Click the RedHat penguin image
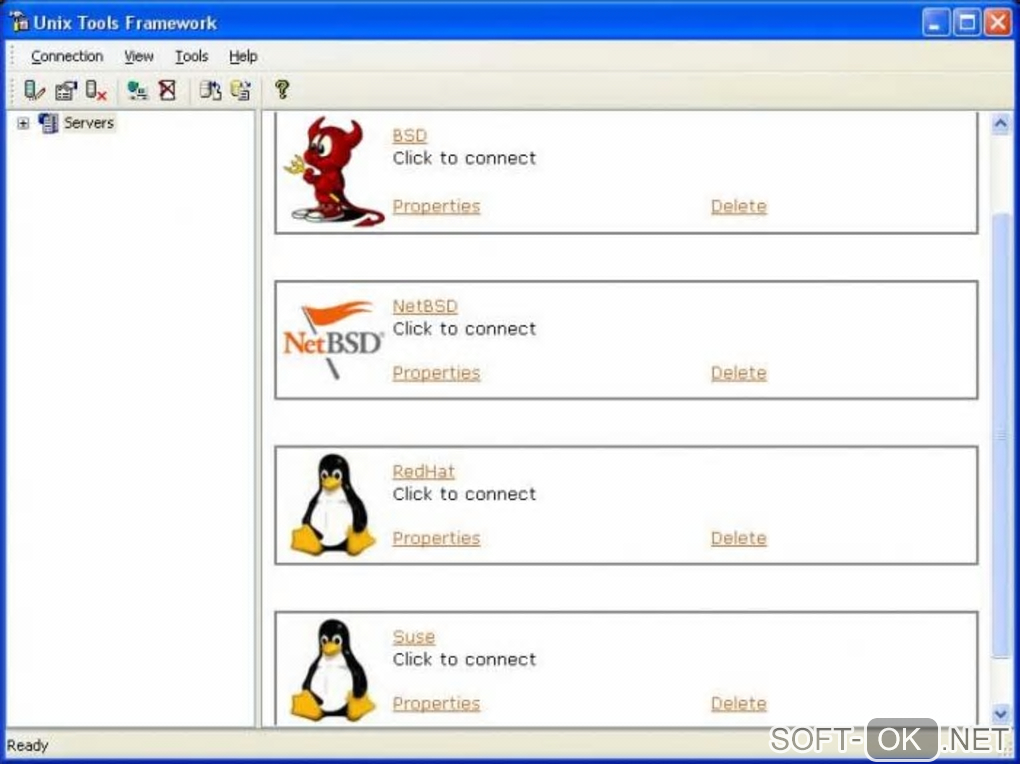Screen dimensions: 1020x764 click(332, 505)
